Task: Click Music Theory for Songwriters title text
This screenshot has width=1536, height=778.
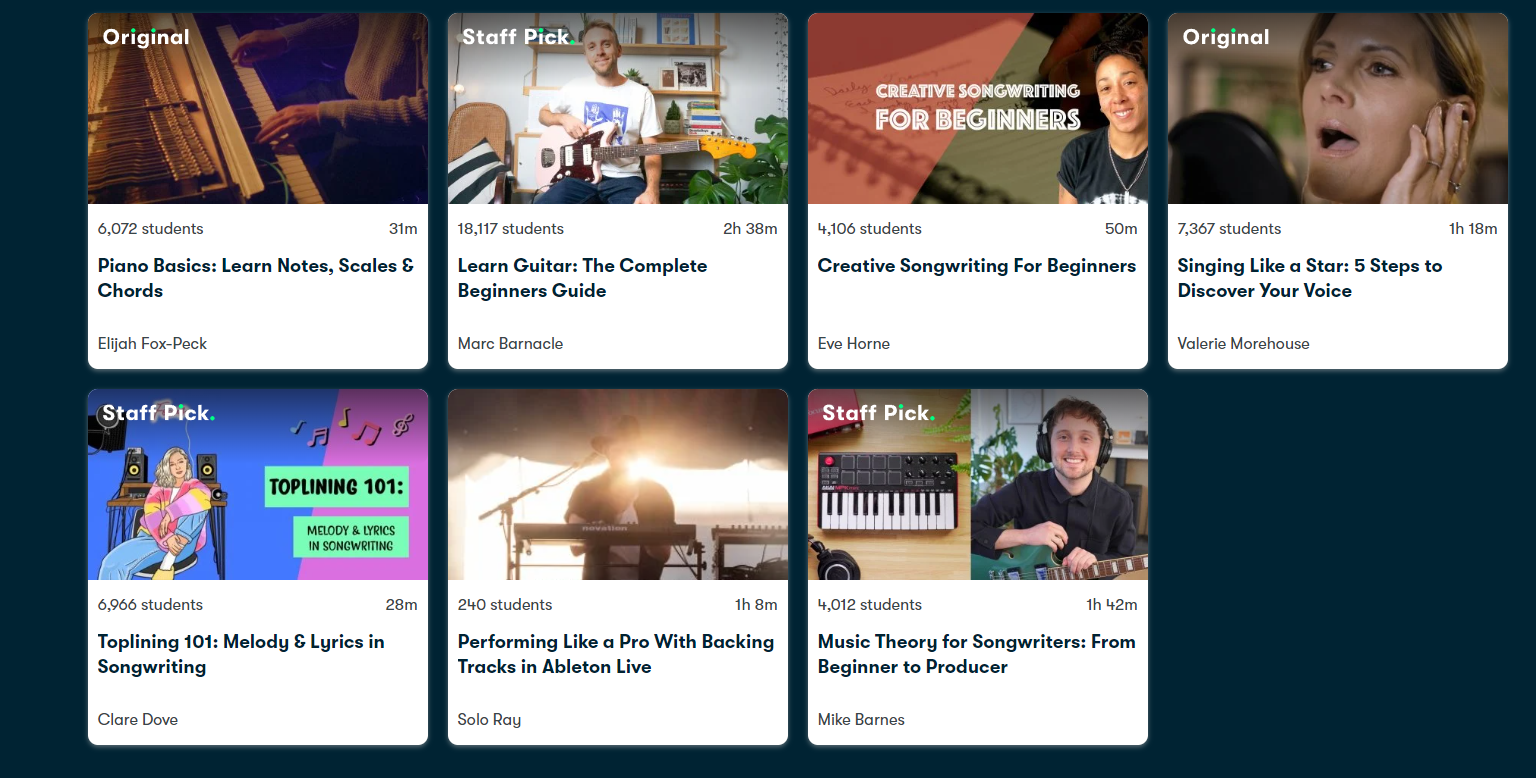Action: pos(977,654)
